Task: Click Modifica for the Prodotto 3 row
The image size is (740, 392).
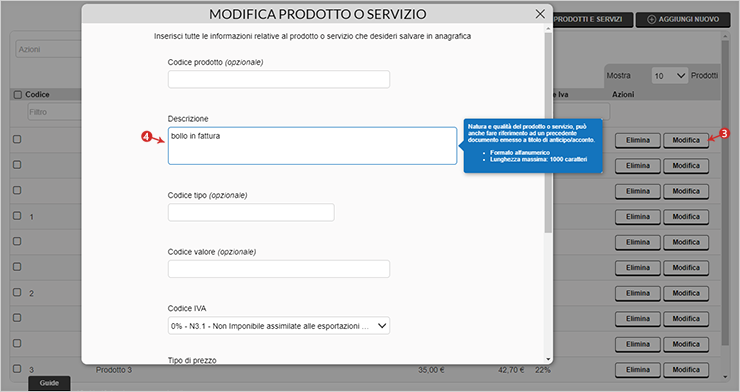Action: pyautogui.click(x=686, y=370)
